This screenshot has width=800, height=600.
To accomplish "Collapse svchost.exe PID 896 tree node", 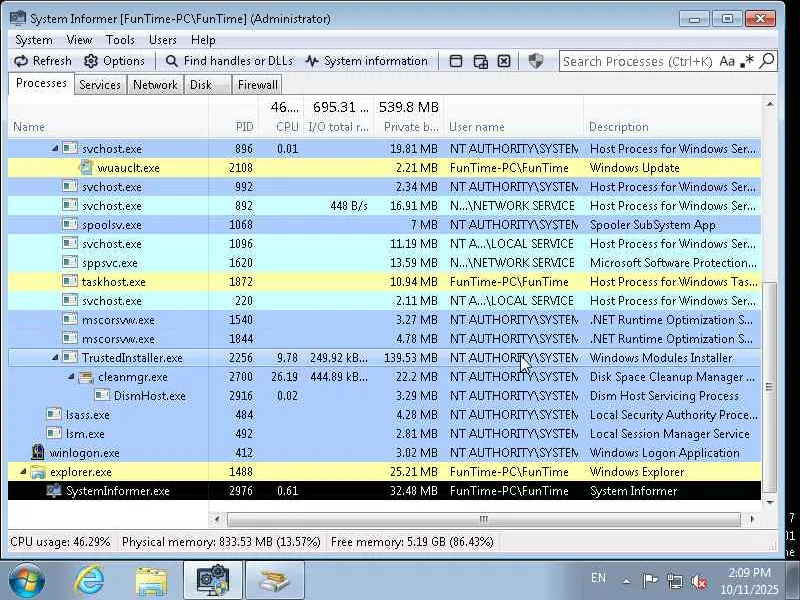I will click(55, 148).
